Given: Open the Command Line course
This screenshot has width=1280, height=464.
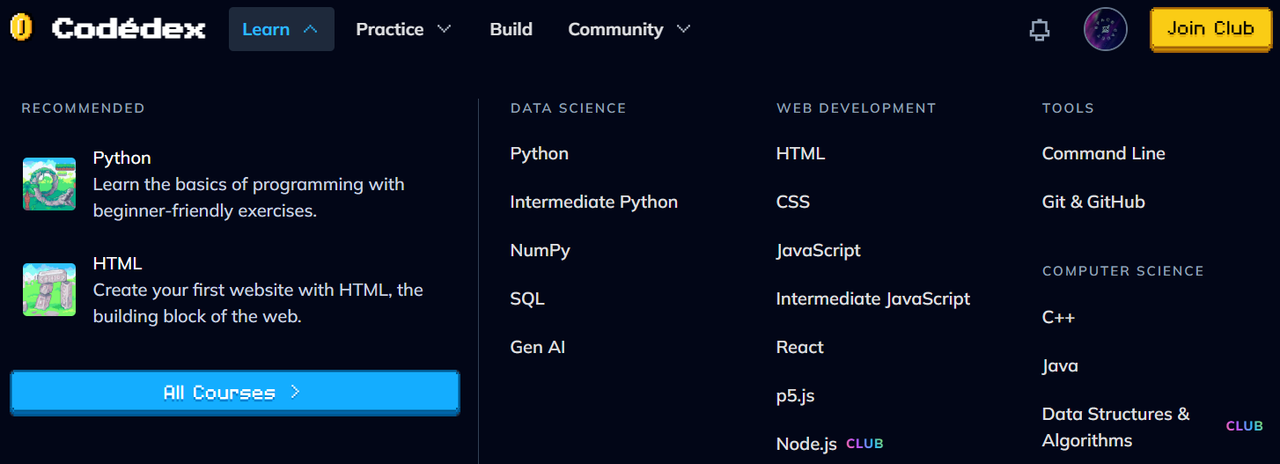Looking at the screenshot, I should pyautogui.click(x=1104, y=154).
